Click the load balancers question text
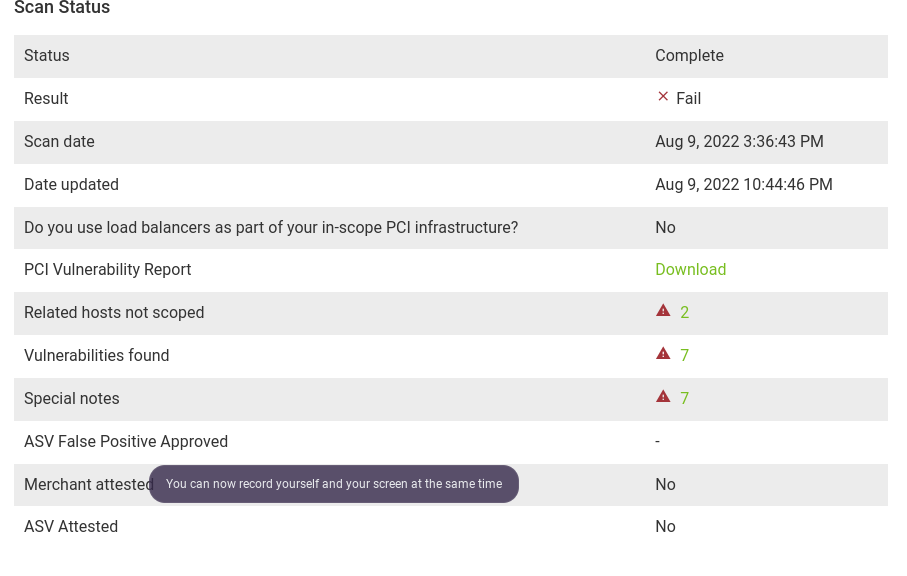Viewport: 907px width, 576px height. coord(271,228)
